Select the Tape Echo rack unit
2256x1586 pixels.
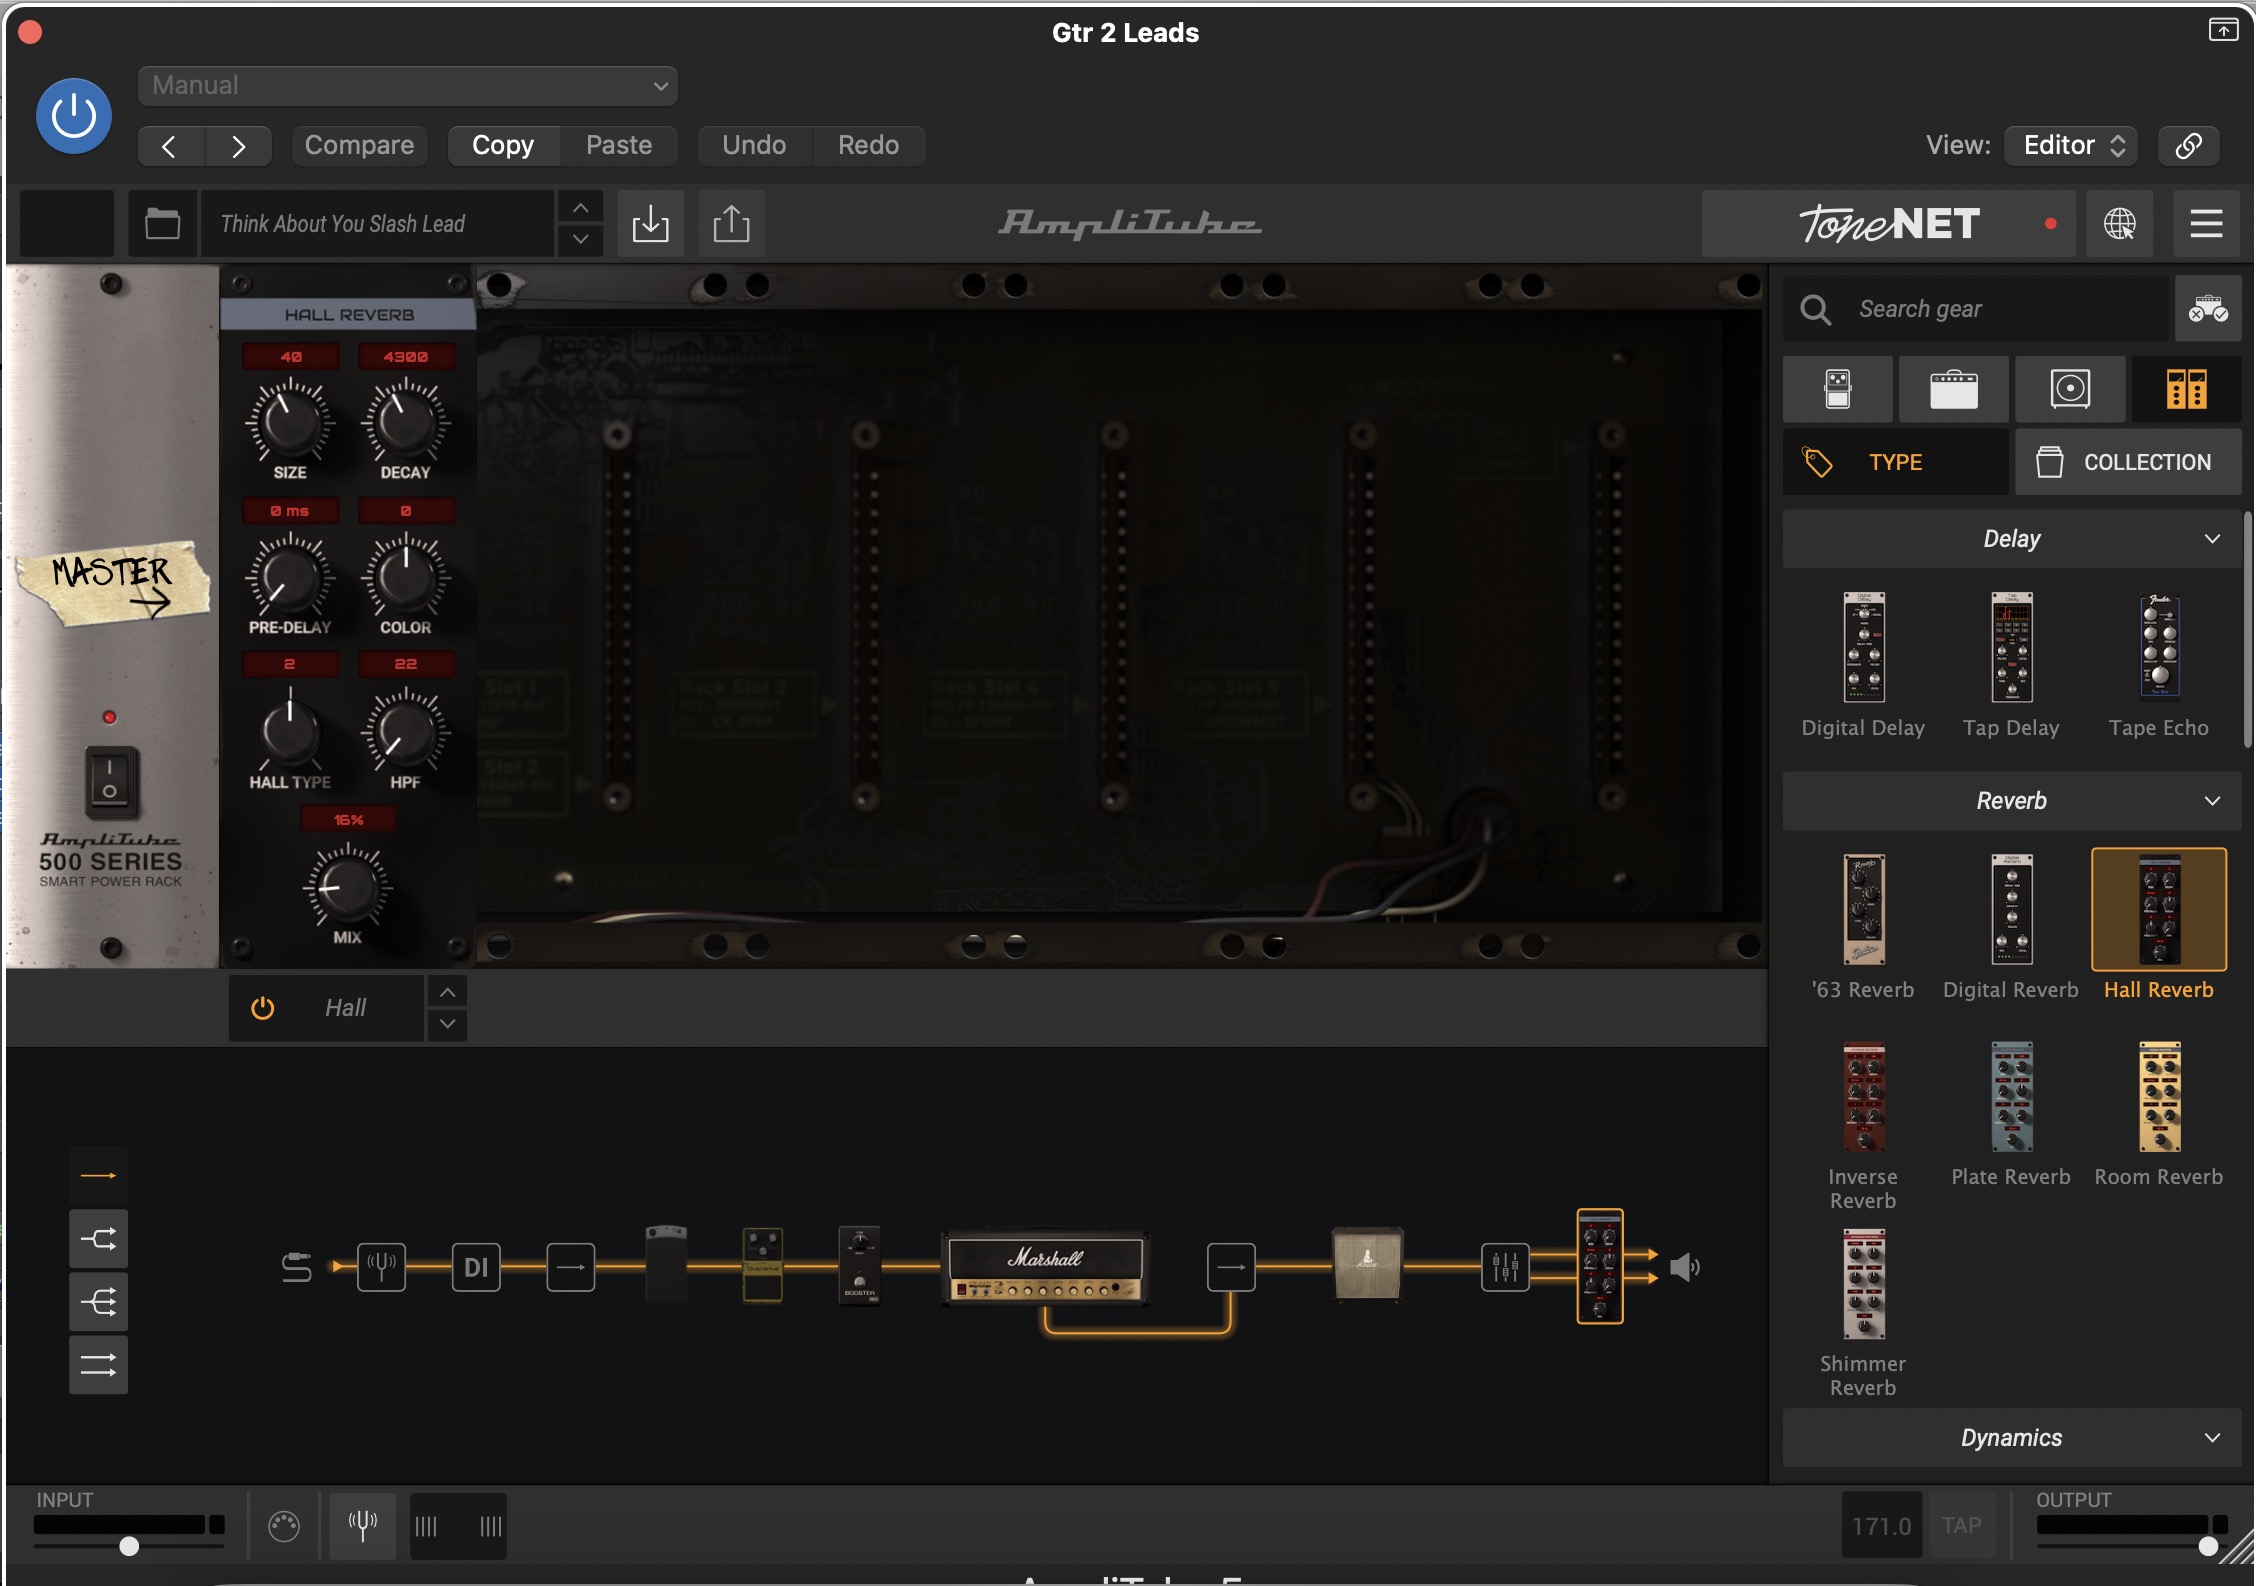click(x=2159, y=646)
